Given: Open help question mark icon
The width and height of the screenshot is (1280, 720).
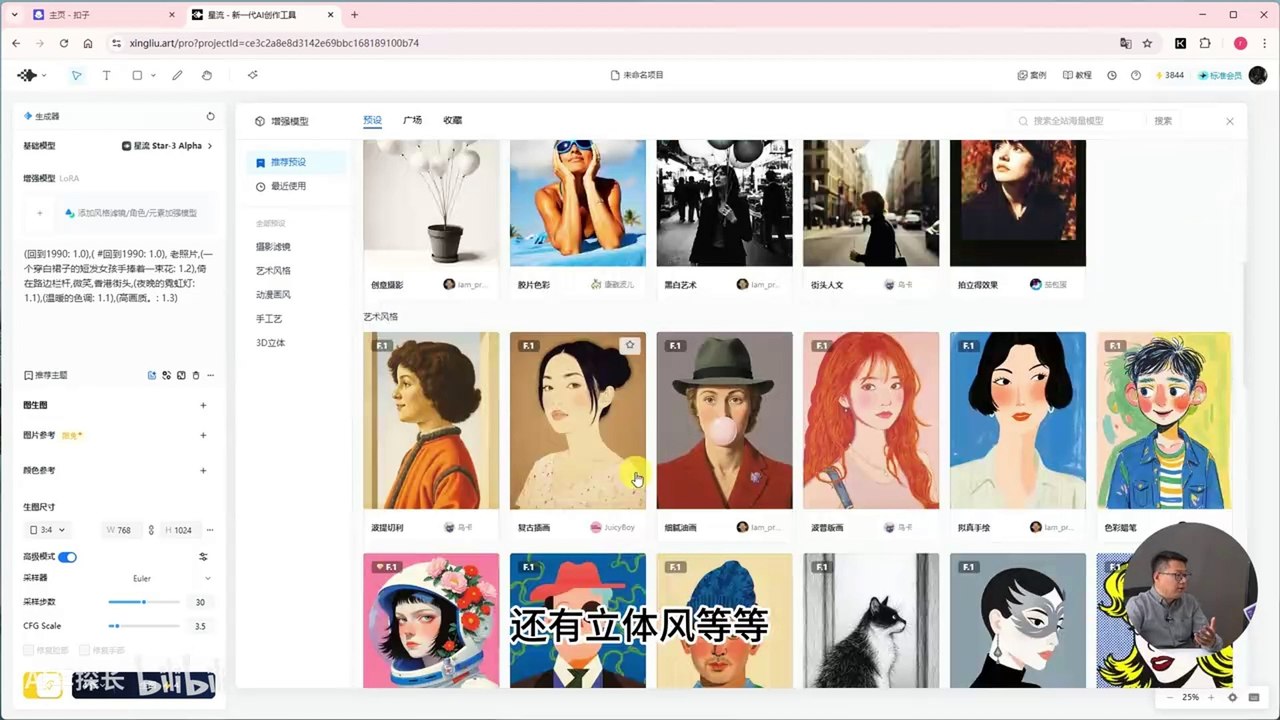Looking at the screenshot, I should [x=1136, y=75].
